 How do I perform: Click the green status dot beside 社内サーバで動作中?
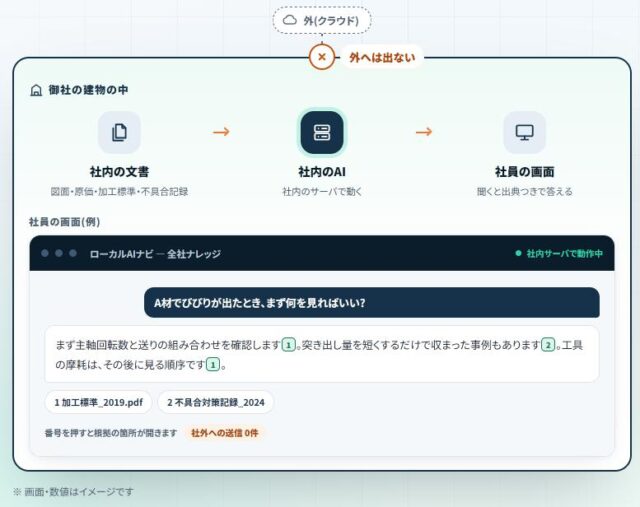click(518, 254)
